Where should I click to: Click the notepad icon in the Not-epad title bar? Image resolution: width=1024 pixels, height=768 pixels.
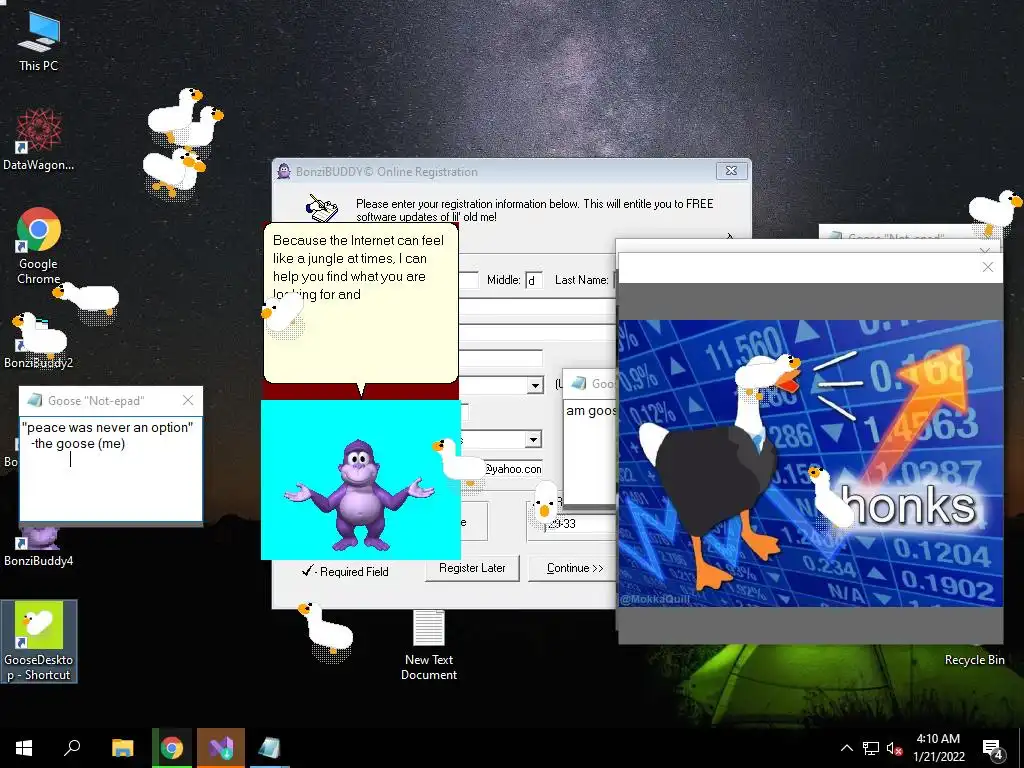pos(35,400)
